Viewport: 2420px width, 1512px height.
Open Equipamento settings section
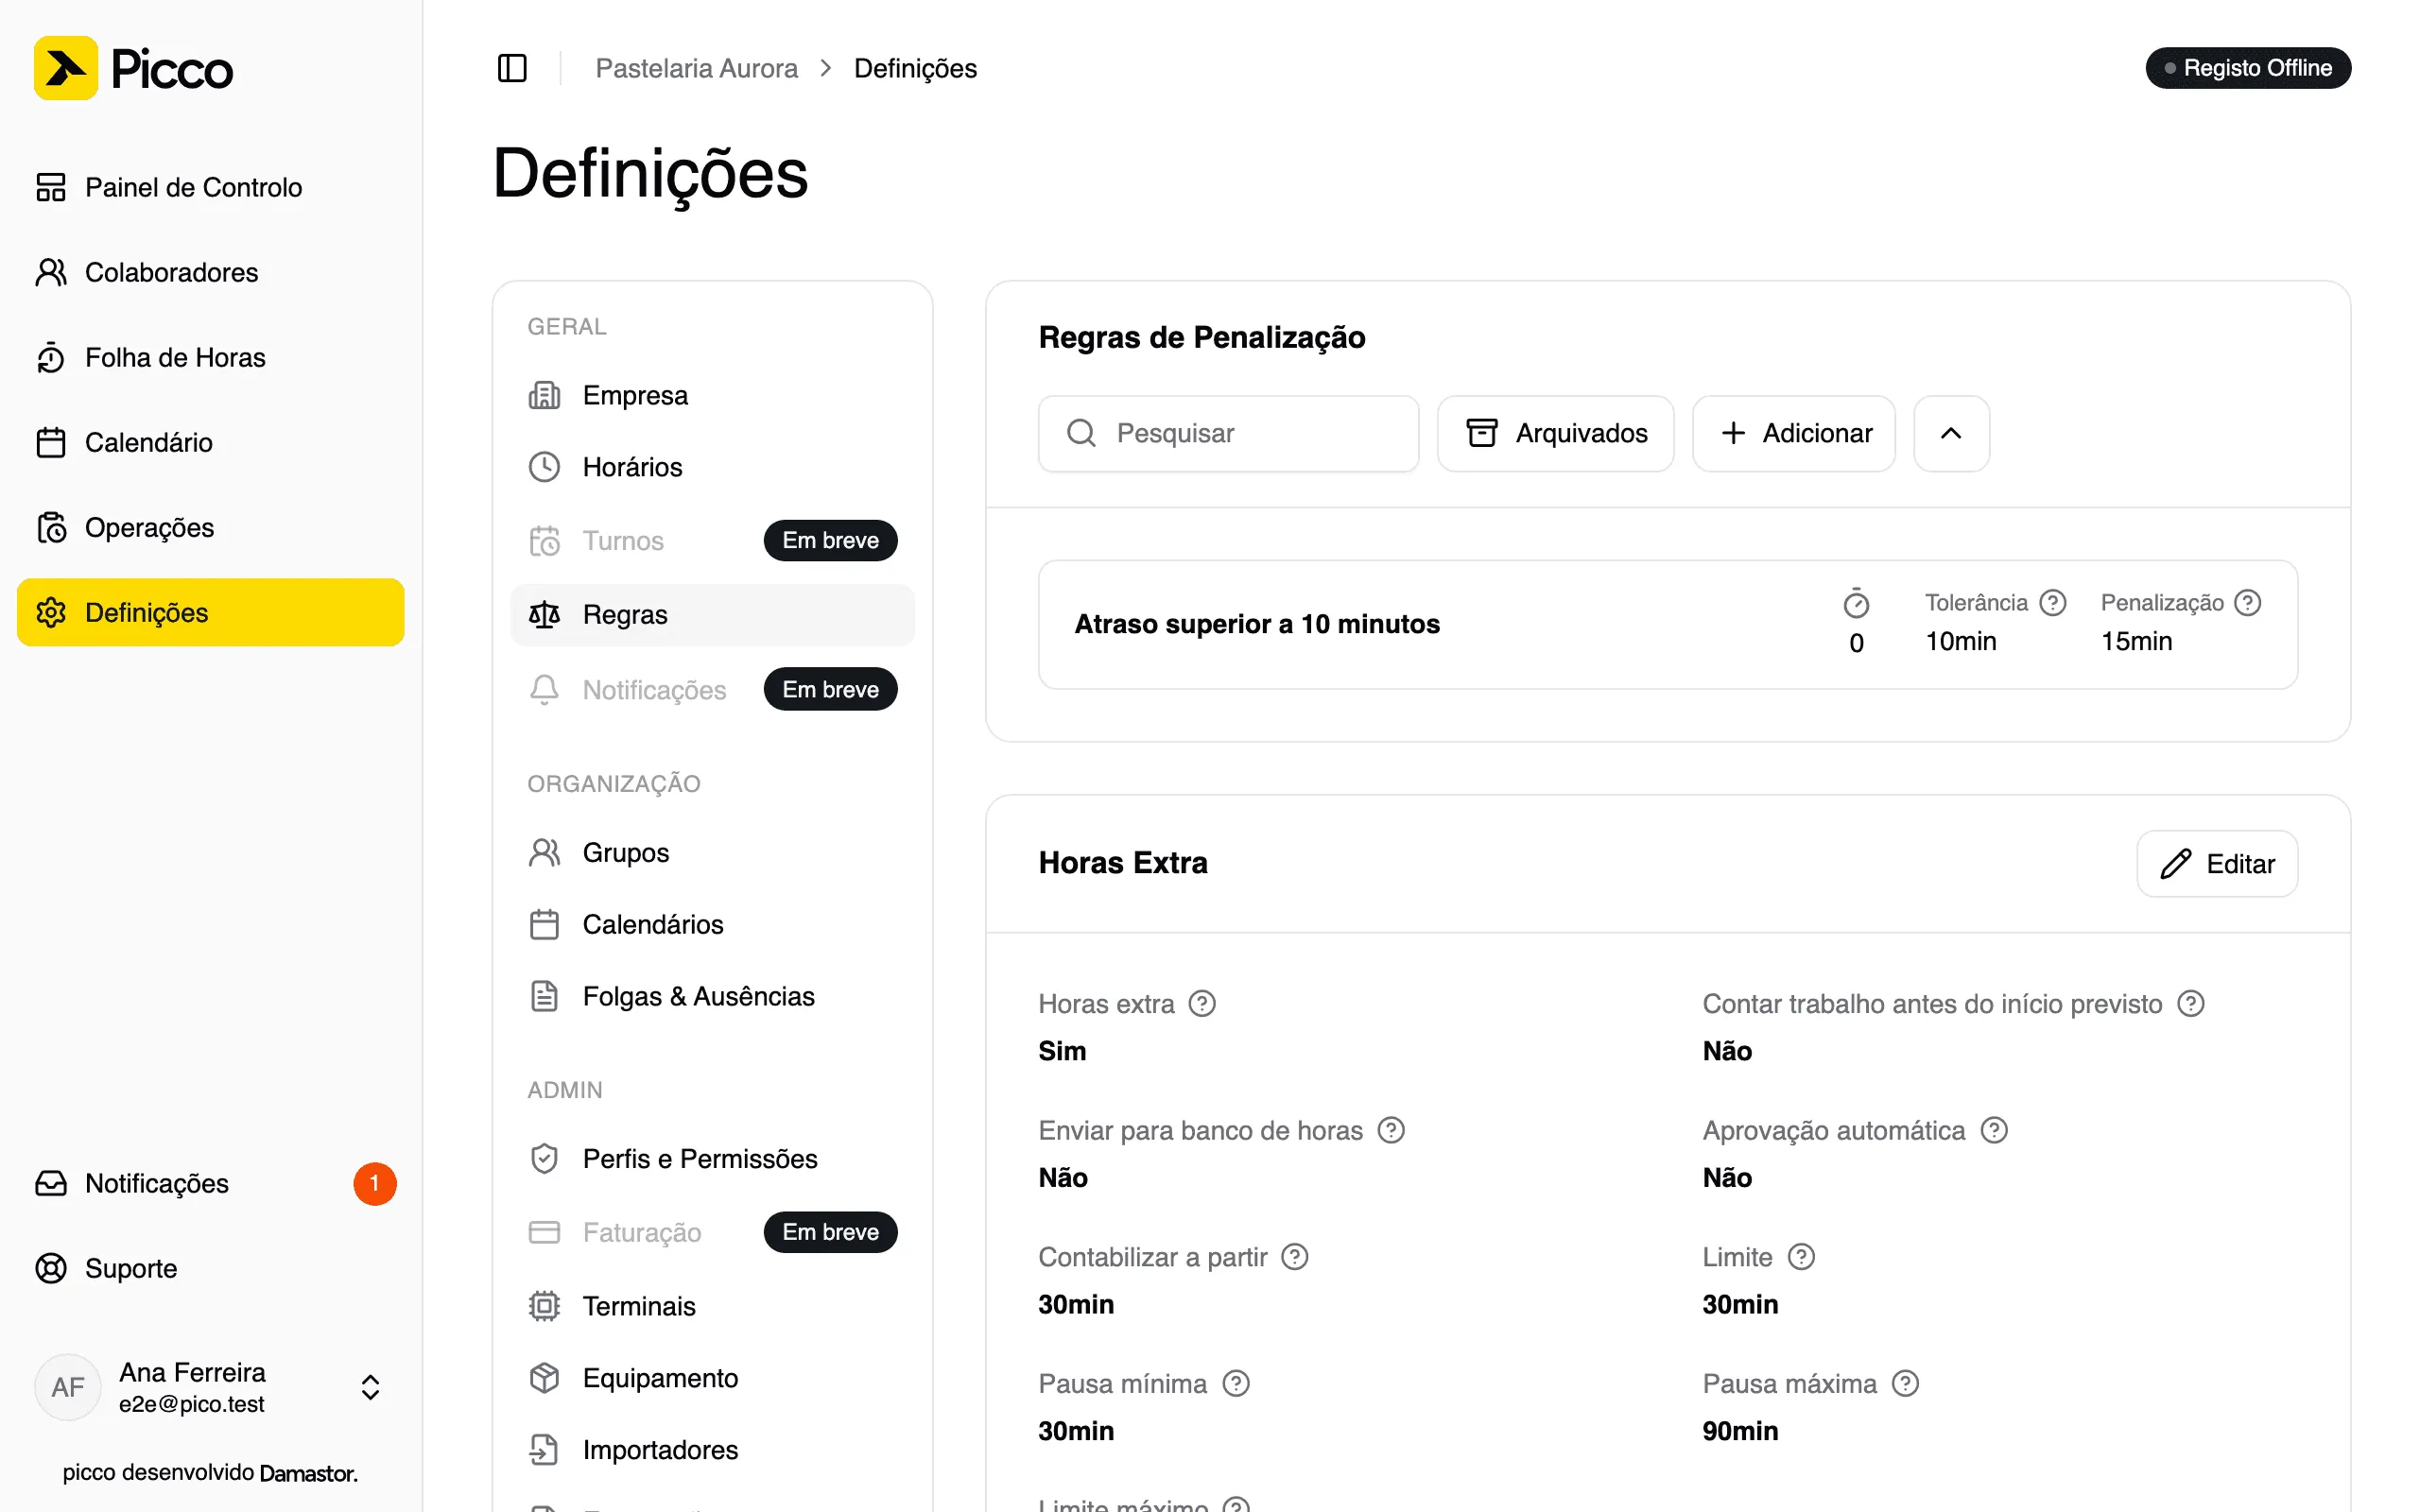[712, 1378]
